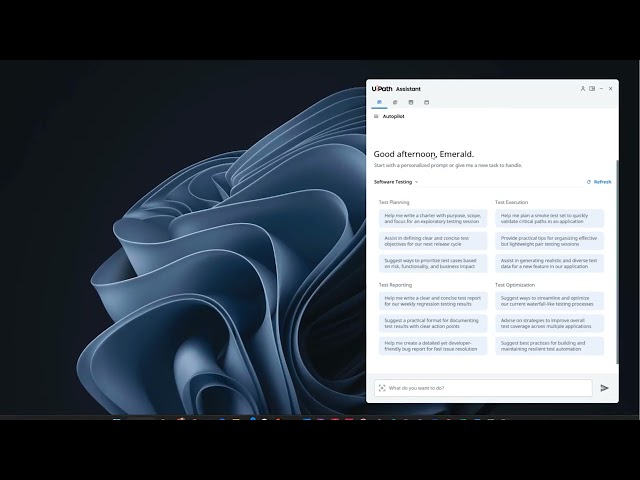Image resolution: width=640 pixels, height=480 pixels.
Task: Click the 'Test Optimization' heading text
Action: (x=515, y=285)
